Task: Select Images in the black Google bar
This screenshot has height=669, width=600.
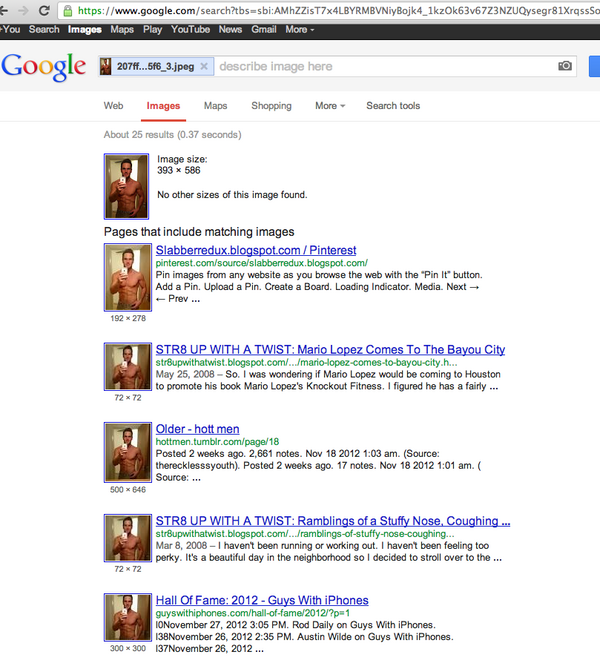Action: (84, 29)
